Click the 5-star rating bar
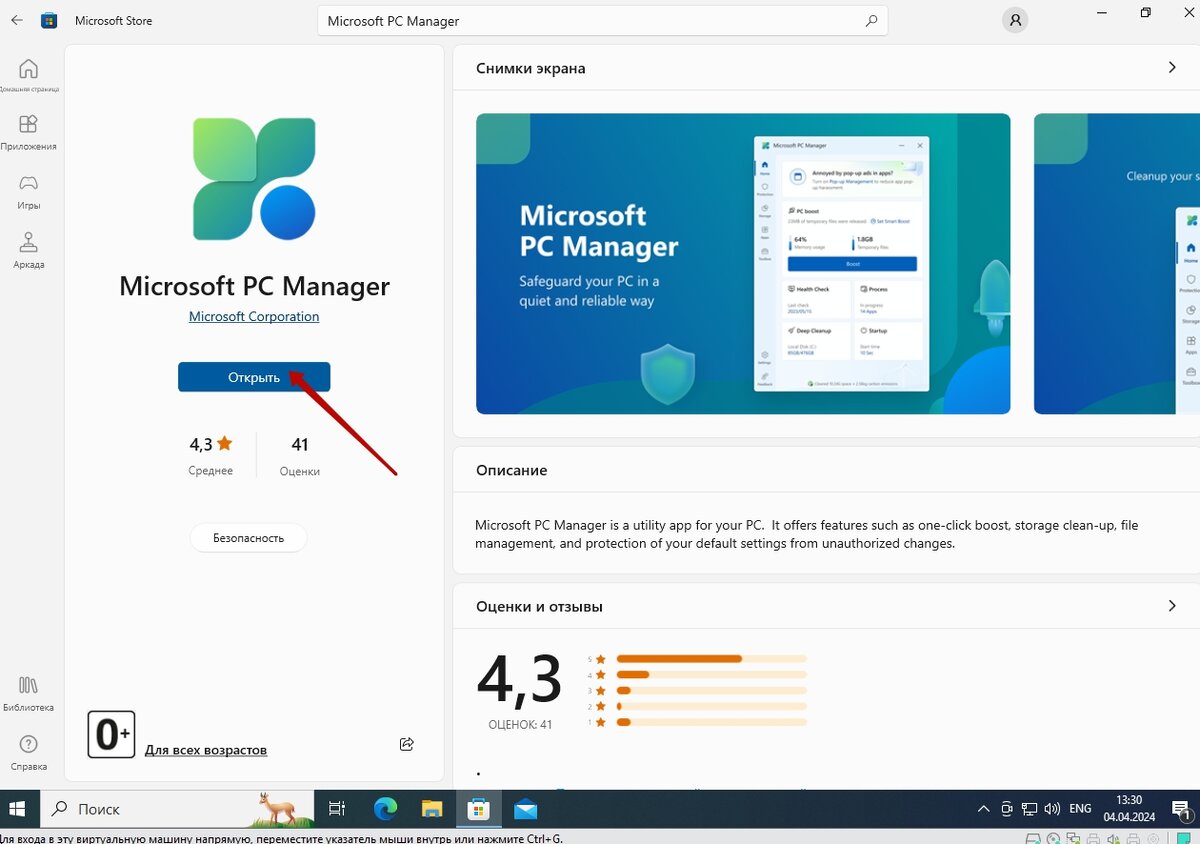Screen dimensions: 1200x844 (x=711, y=659)
